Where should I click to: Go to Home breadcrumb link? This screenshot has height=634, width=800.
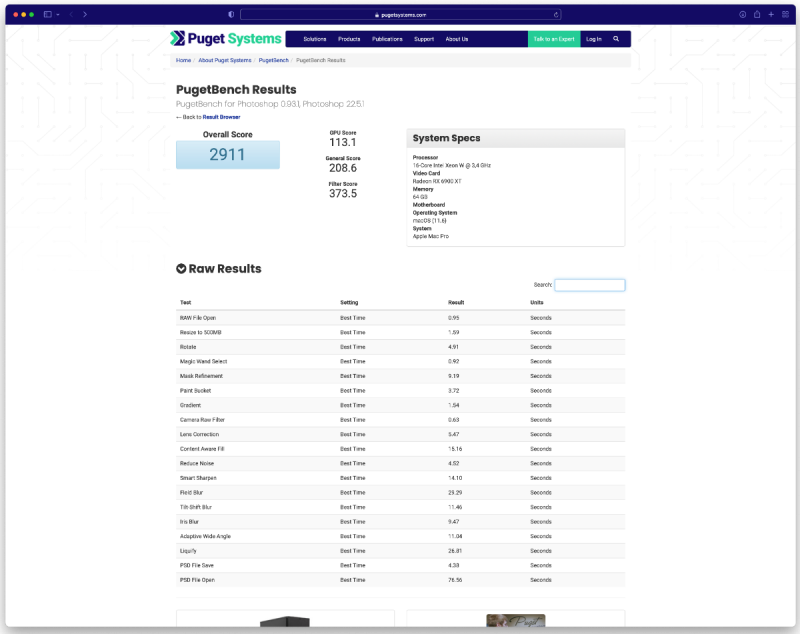[x=183, y=60]
